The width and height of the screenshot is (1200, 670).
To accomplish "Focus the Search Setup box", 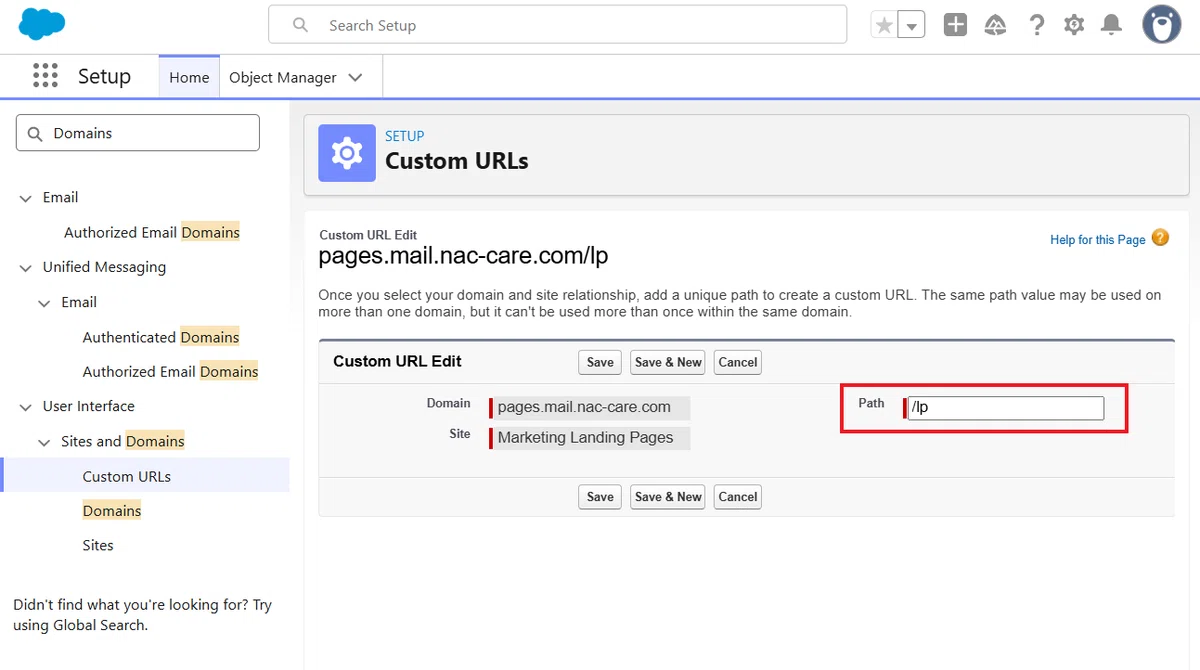I will pos(557,25).
